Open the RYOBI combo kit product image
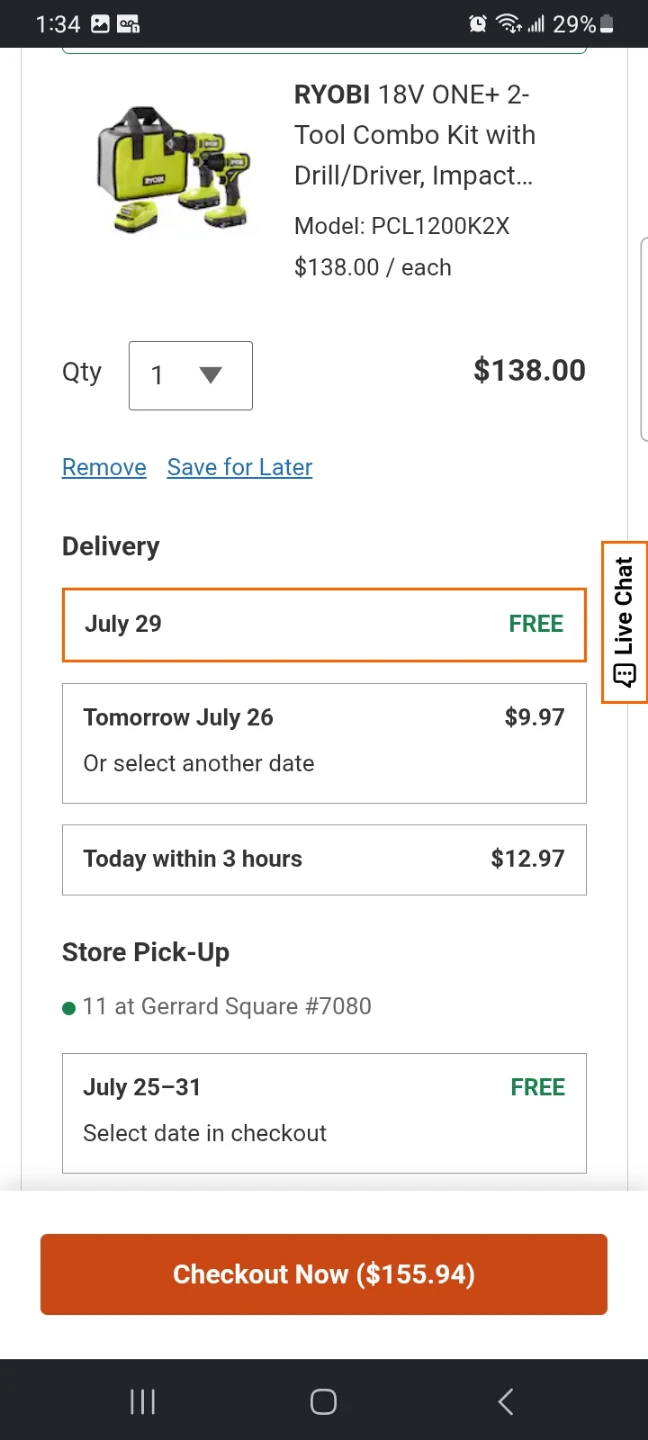 (x=172, y=169)
